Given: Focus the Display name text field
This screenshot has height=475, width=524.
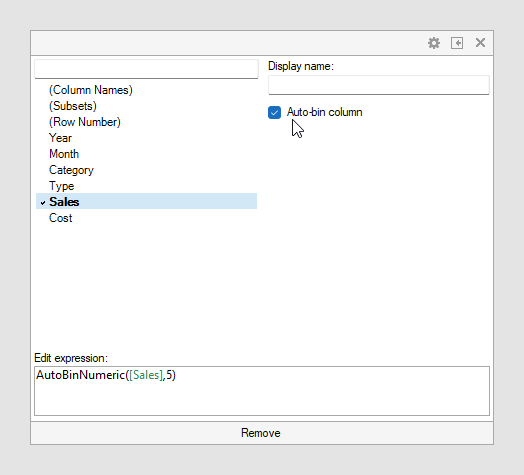Looking at the screenshot, I should coord(379,85).
